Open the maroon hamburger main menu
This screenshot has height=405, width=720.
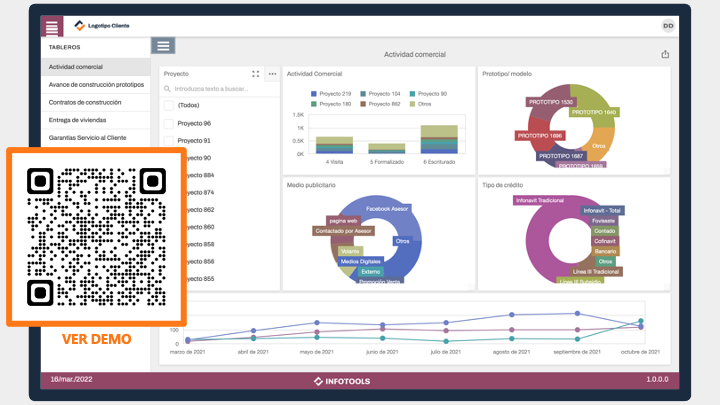pos(52,26)
